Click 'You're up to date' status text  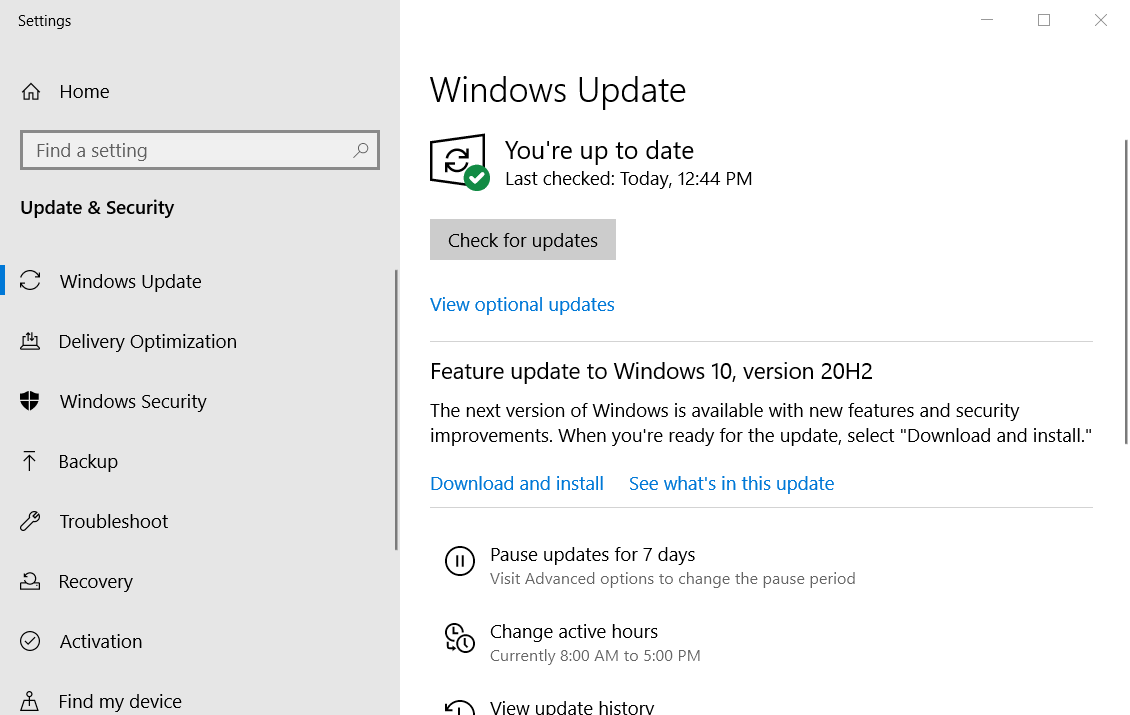(x=600, y=150)
